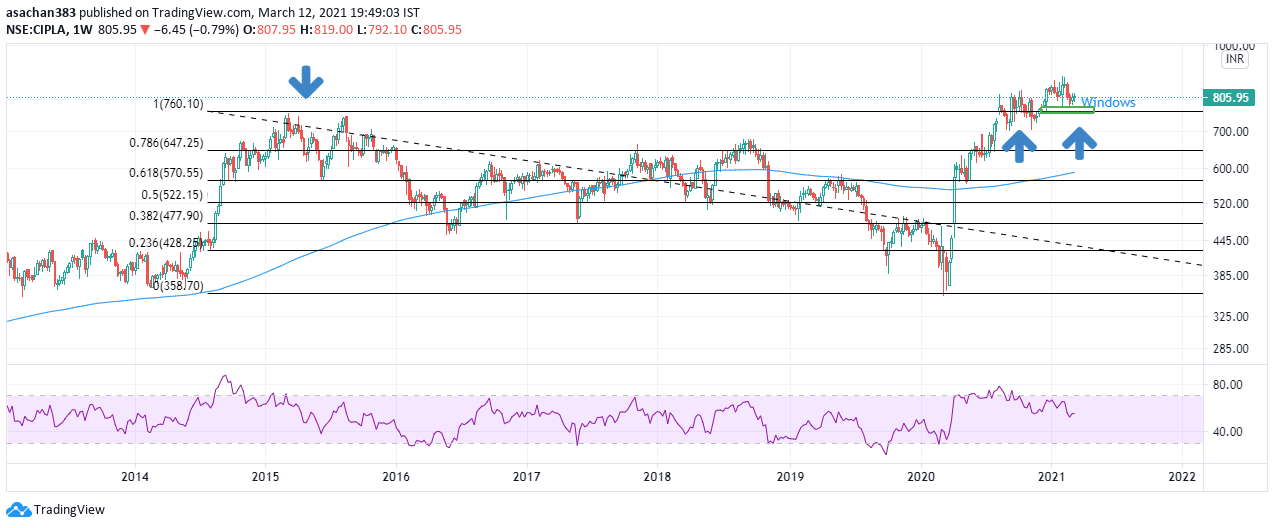
Task: Click the 520.00 price axis label
Action: pos(1230,203)
